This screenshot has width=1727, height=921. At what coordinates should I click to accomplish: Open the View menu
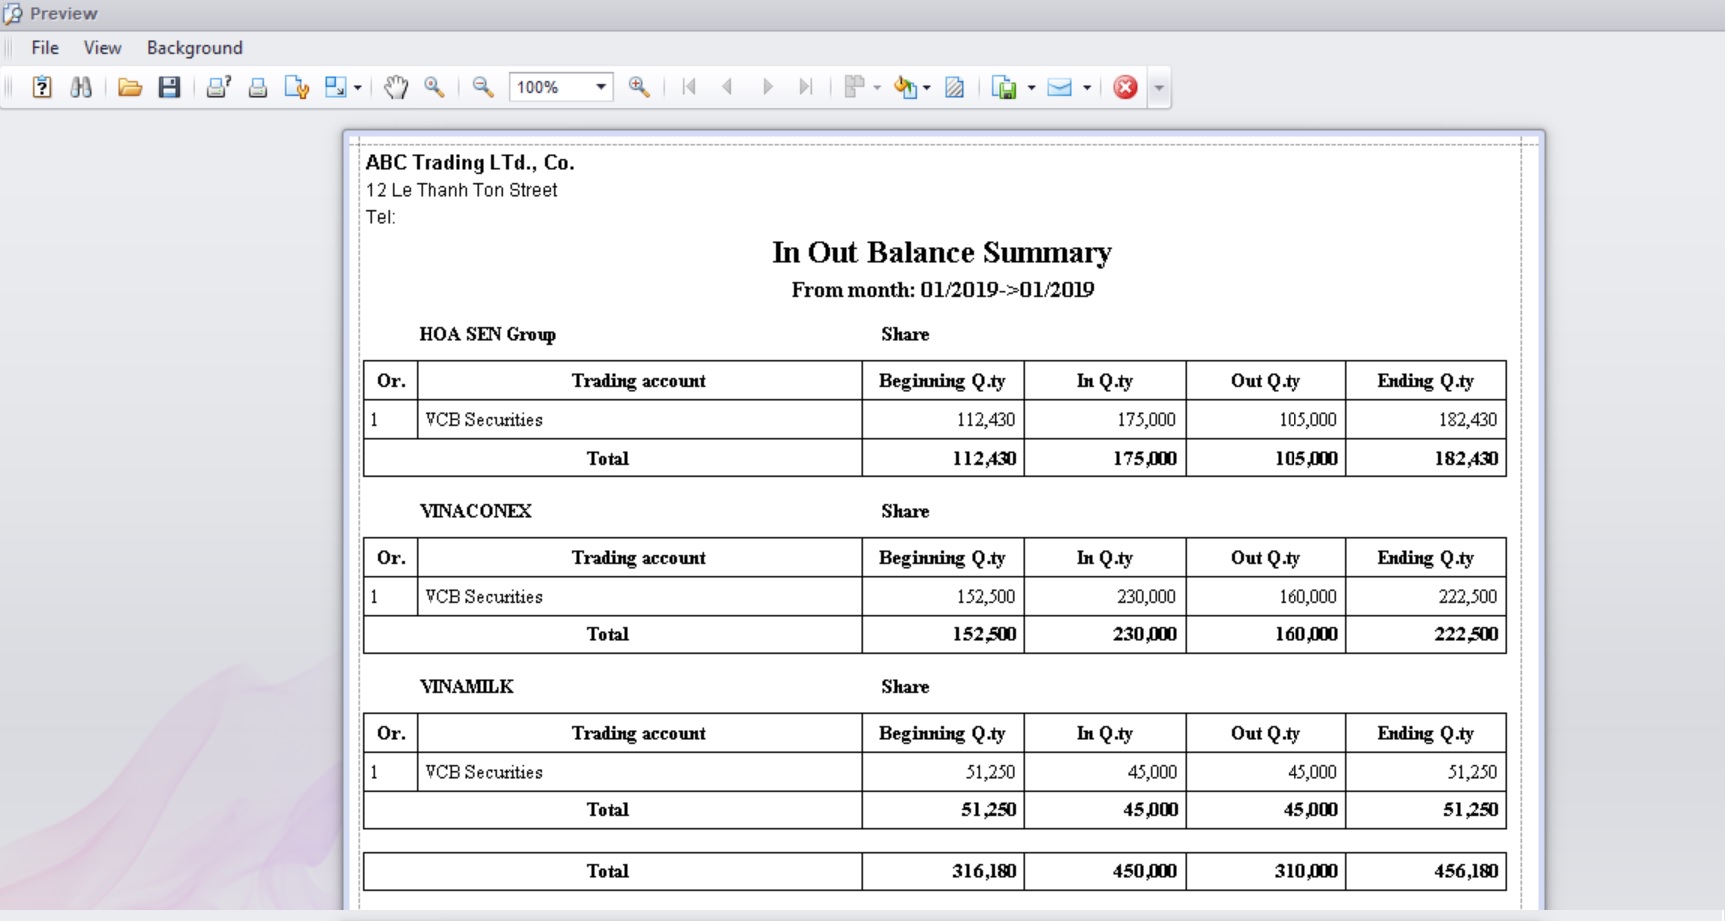(x=102, y=48)
